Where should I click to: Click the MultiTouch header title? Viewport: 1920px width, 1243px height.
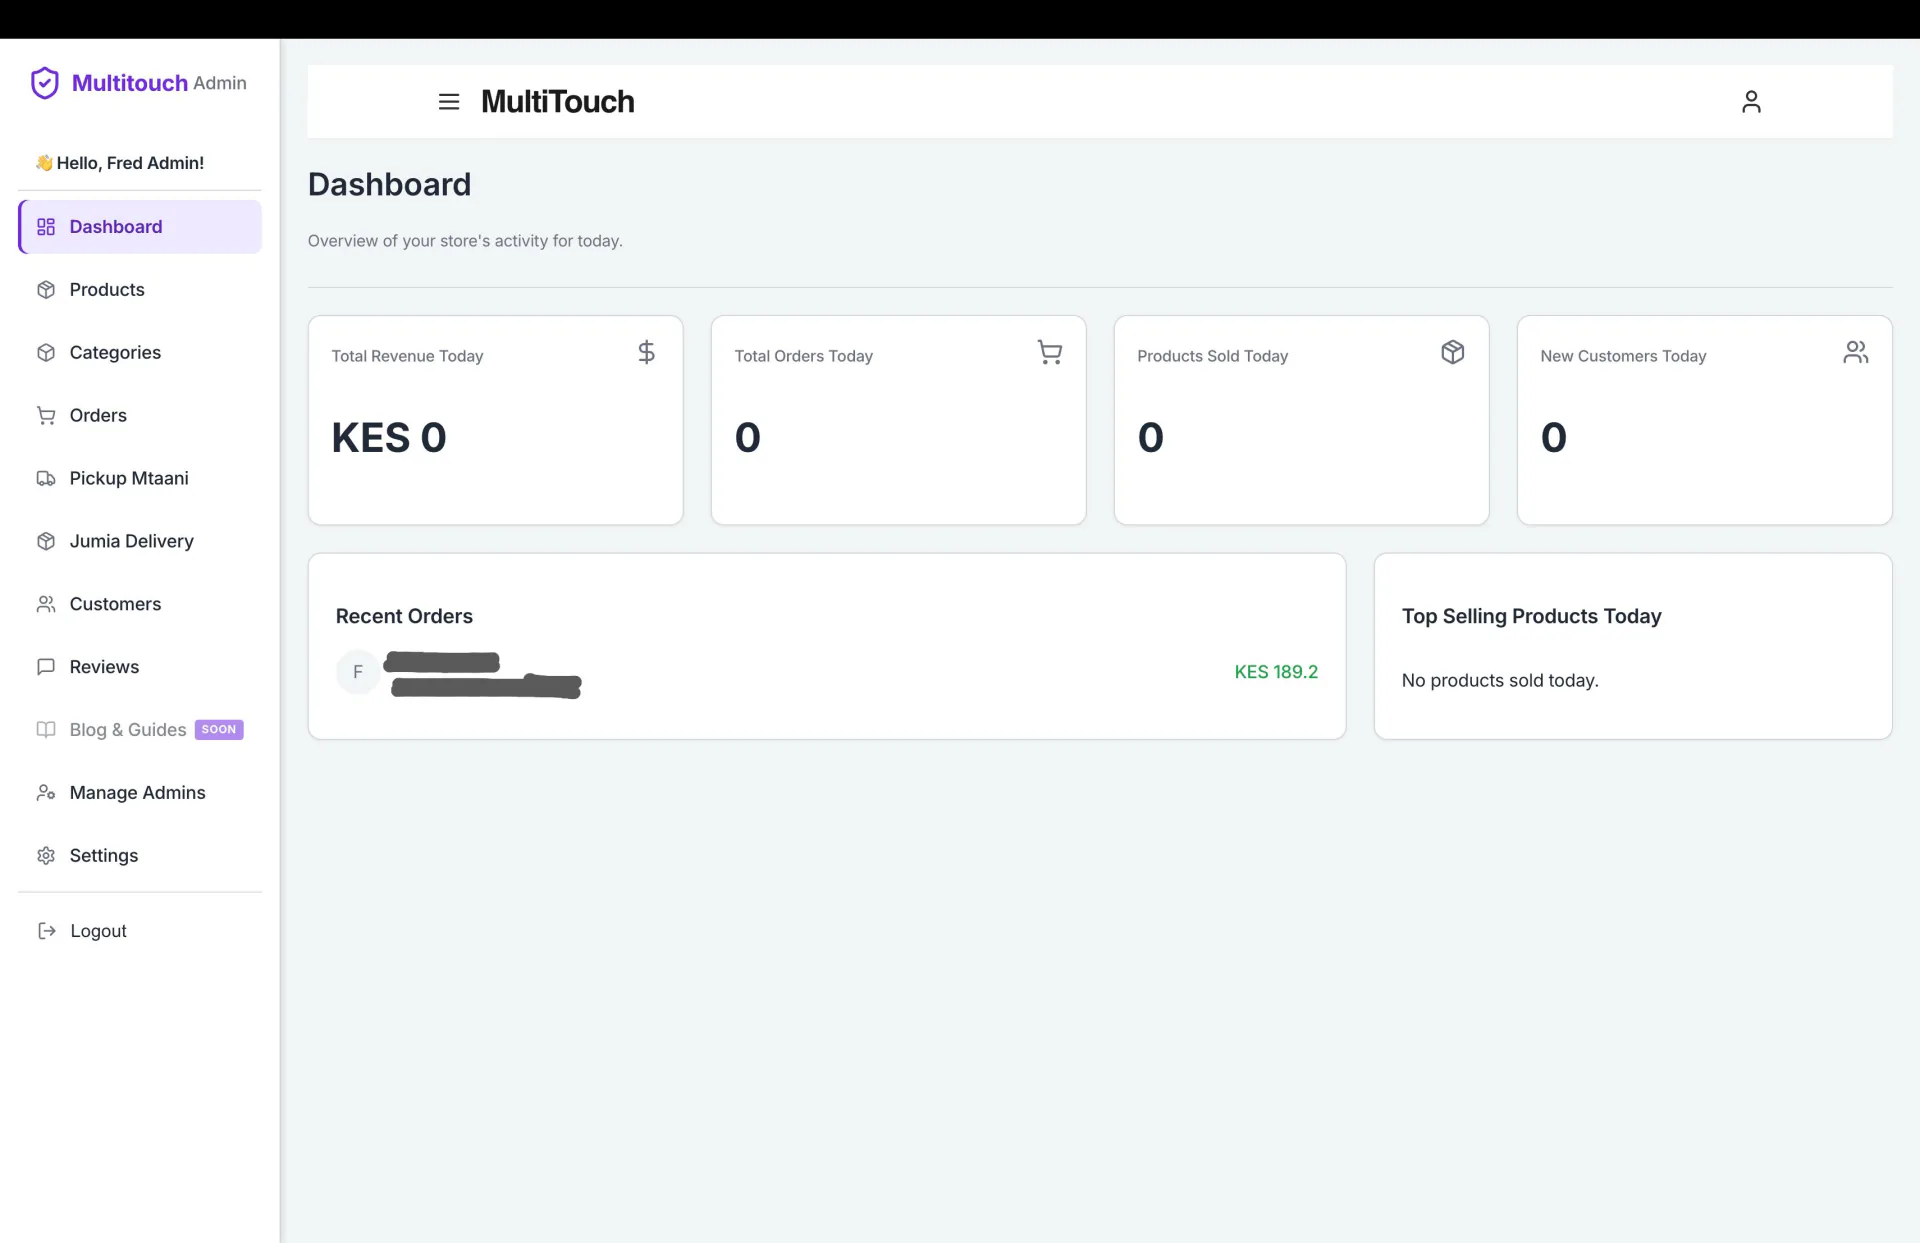point(557,102)
